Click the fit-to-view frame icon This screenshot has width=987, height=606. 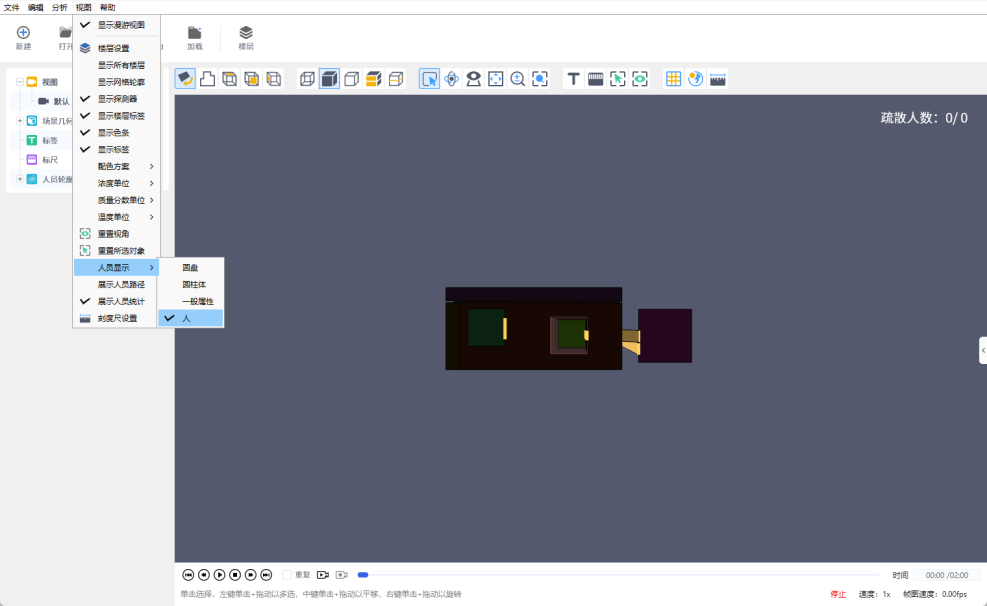pos(495,79)
